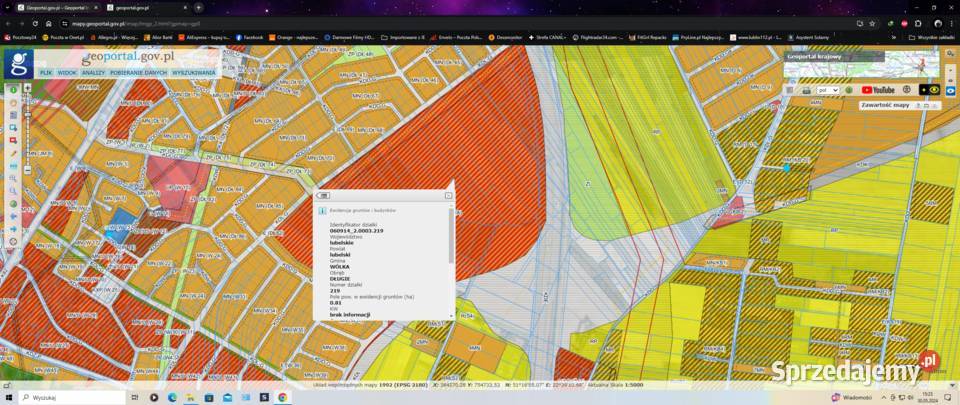Adjust the map zoom slider handle
Viewport: 960px width, 405px height.
pyautogui.click(x=28, y=114)
